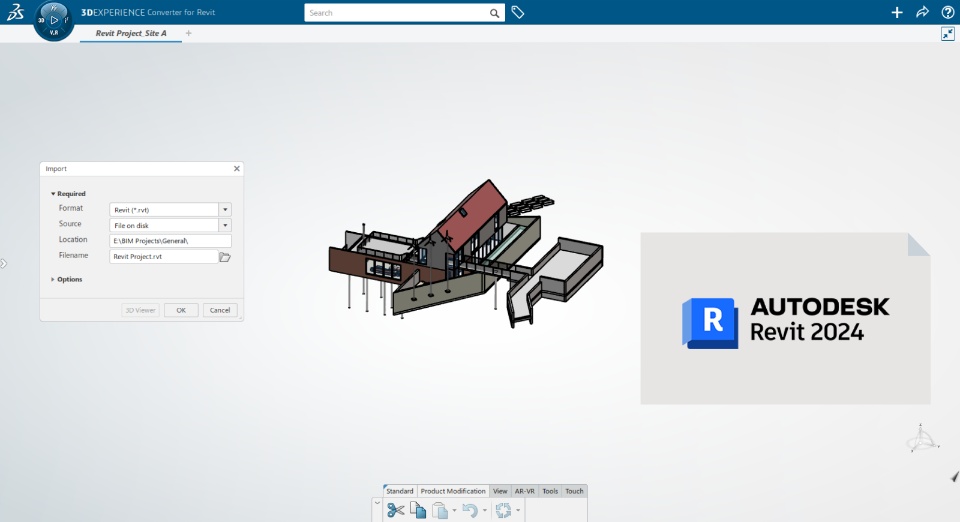This screenshot has width=960, height=522.
Task: Expand the Options section
Action: tap(53, 279)
